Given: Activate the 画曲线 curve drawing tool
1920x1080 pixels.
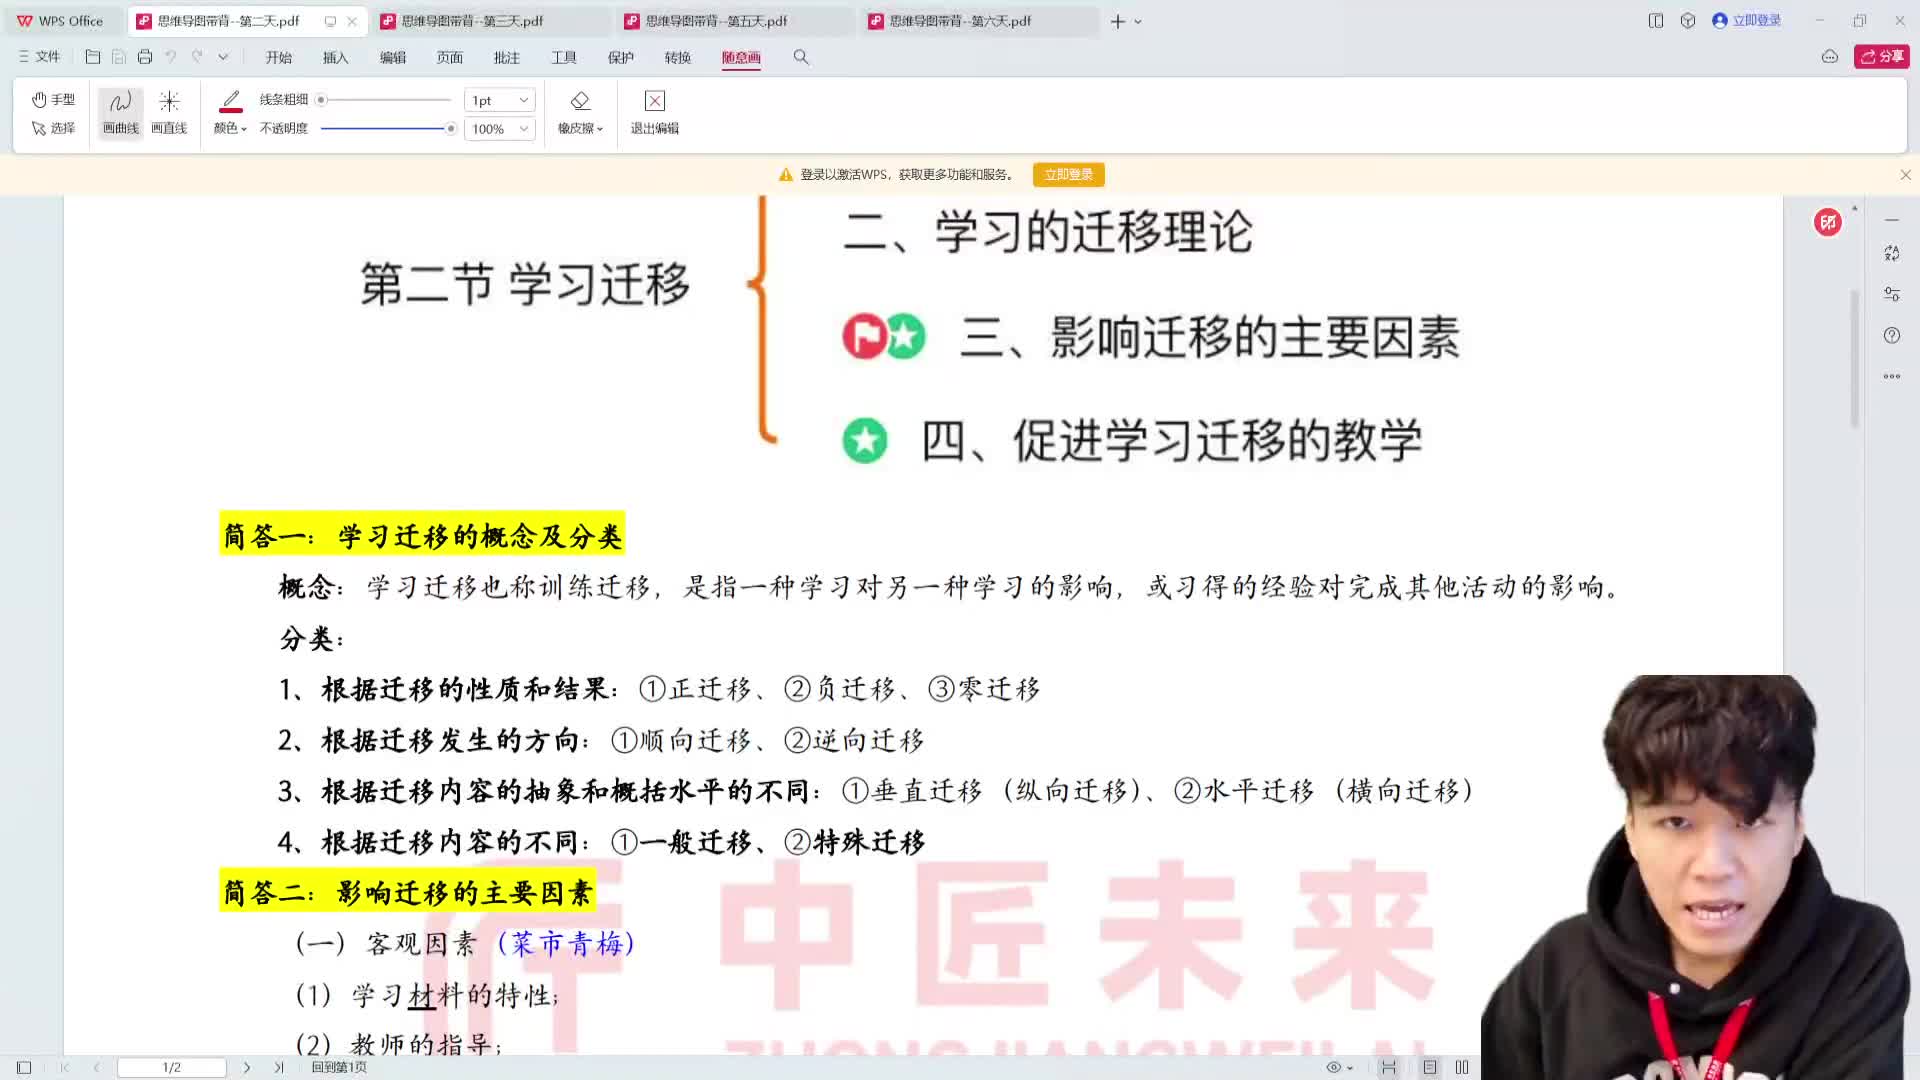Looking at the screenshot, I should (119, 110).
